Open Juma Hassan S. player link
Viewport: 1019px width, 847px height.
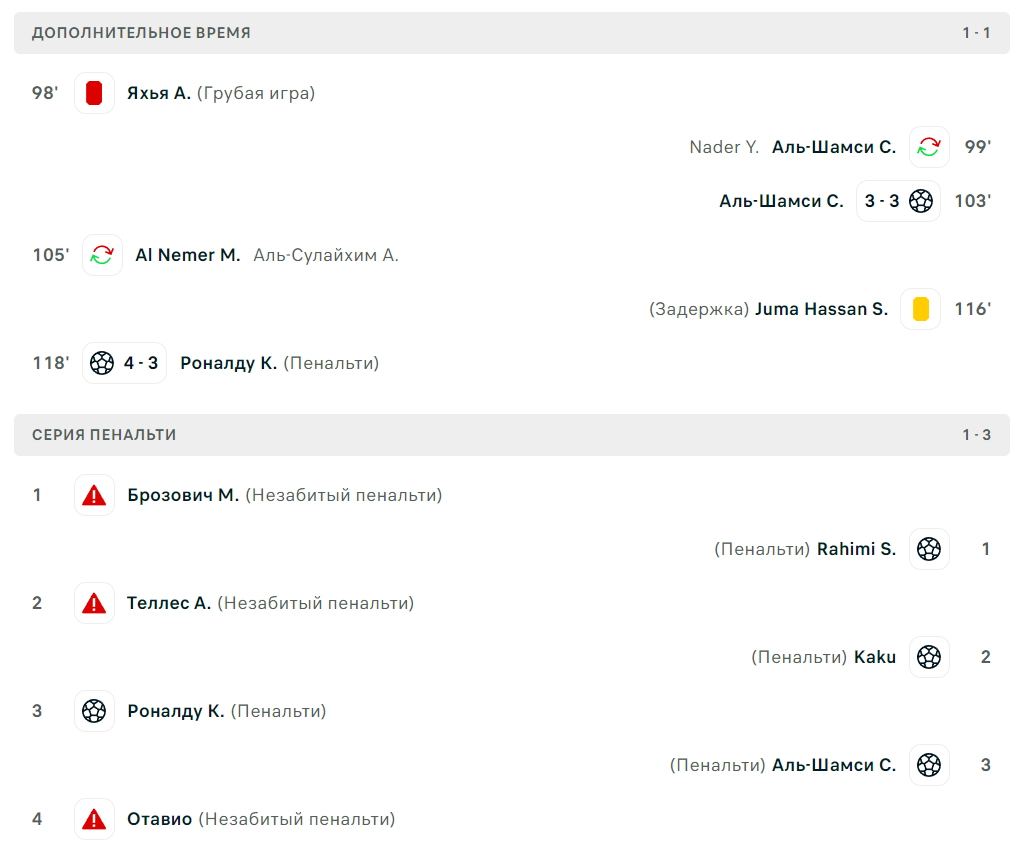click(x=821, y=309)
